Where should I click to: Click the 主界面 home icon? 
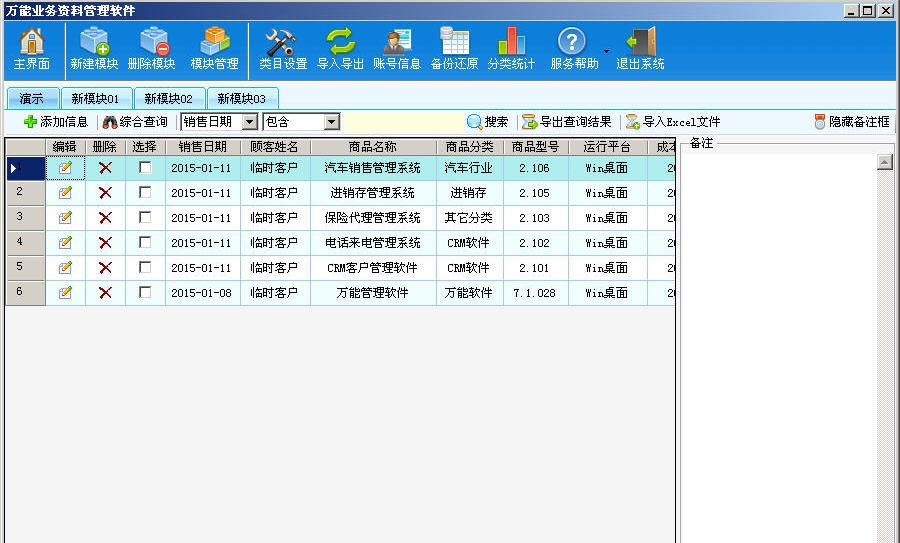(x=32, y=42)
